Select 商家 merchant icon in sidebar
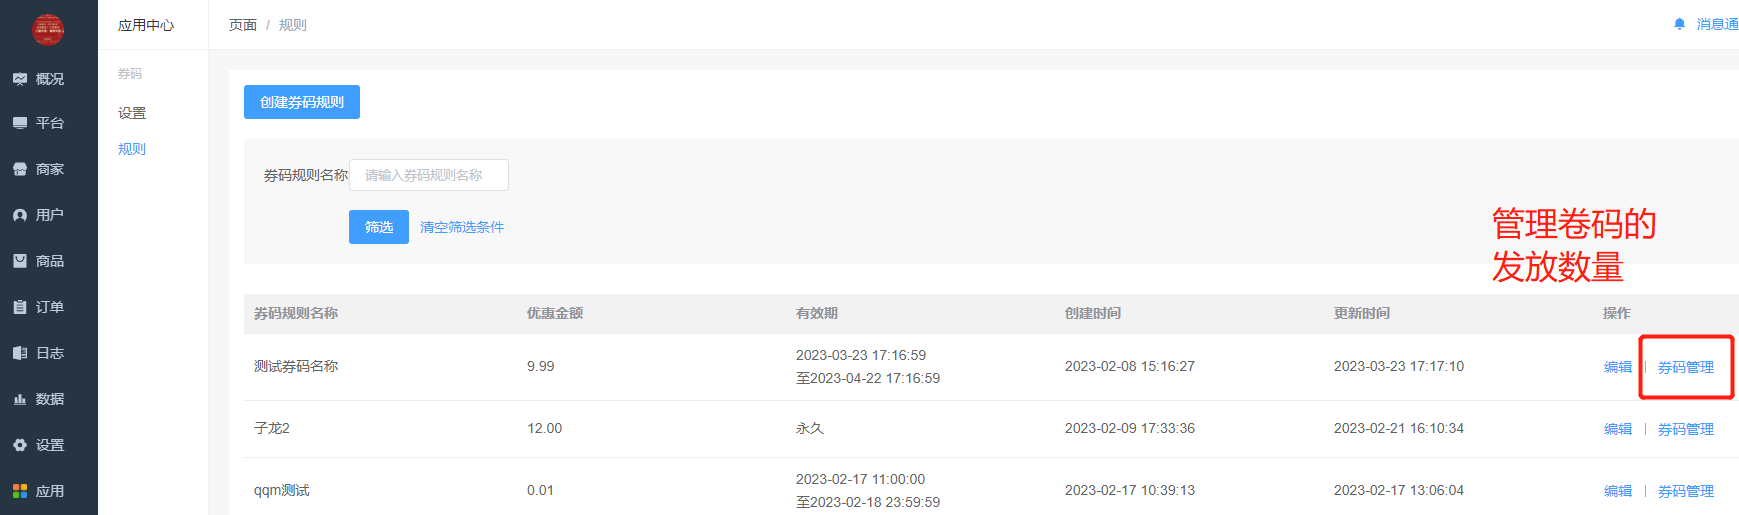 coord(20,169)
